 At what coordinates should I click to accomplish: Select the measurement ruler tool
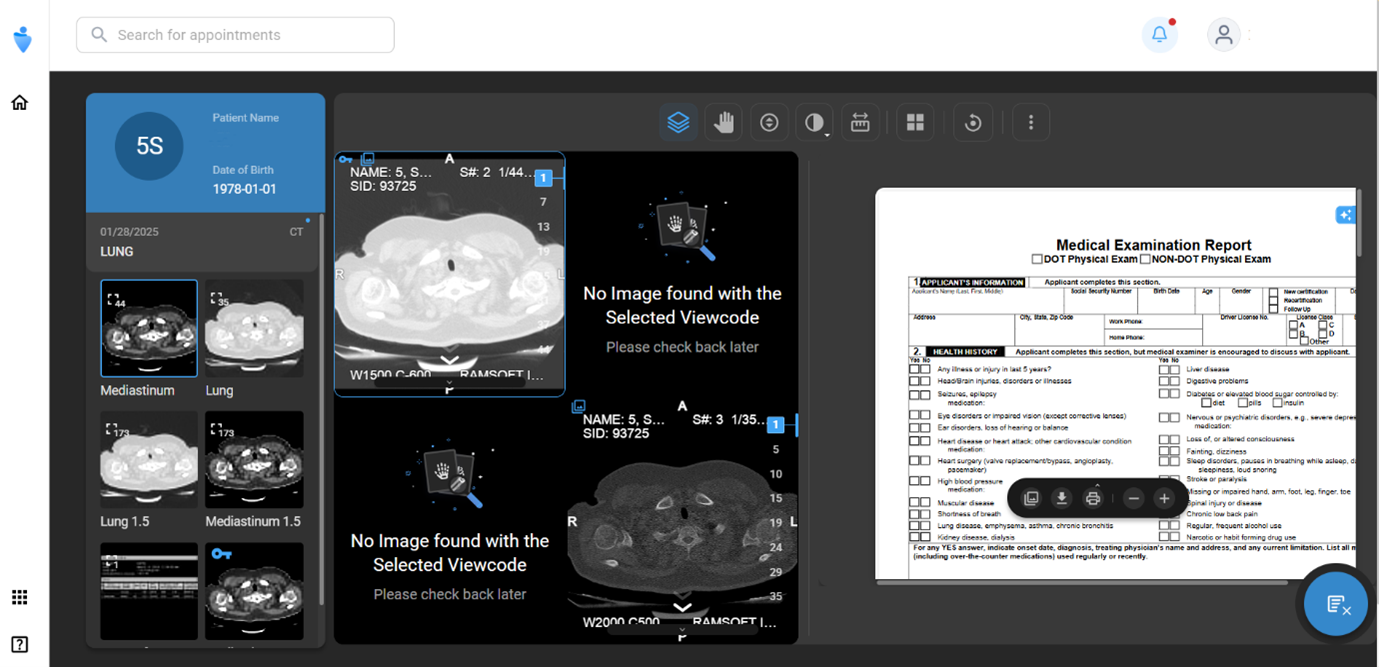(x=860, y=123)
